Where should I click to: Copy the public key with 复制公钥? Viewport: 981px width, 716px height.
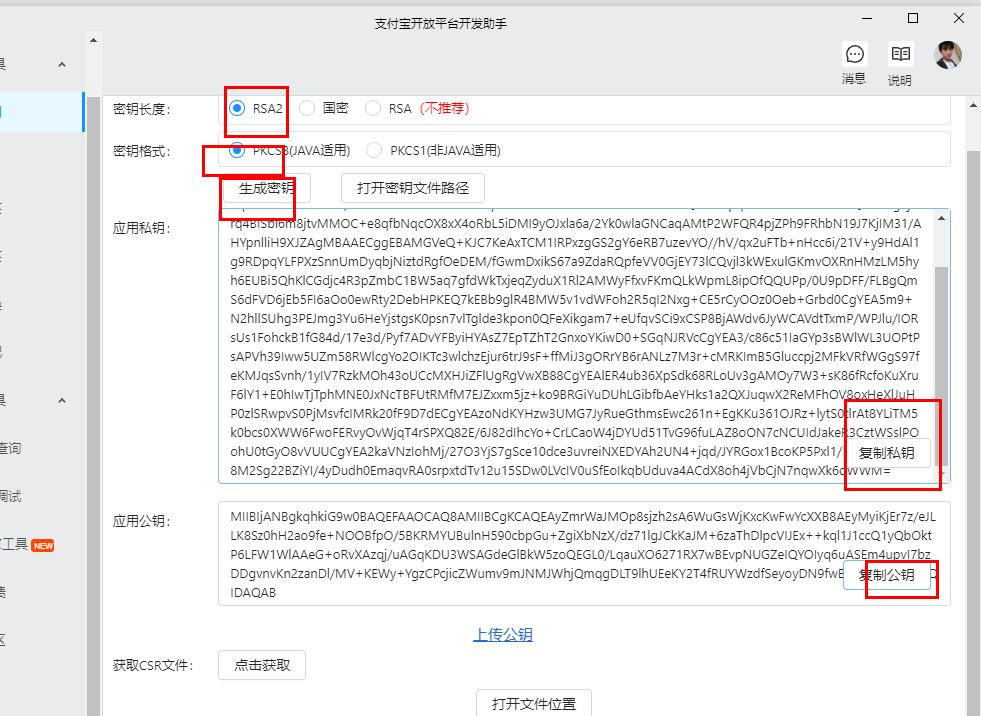[x=887, y=575]
